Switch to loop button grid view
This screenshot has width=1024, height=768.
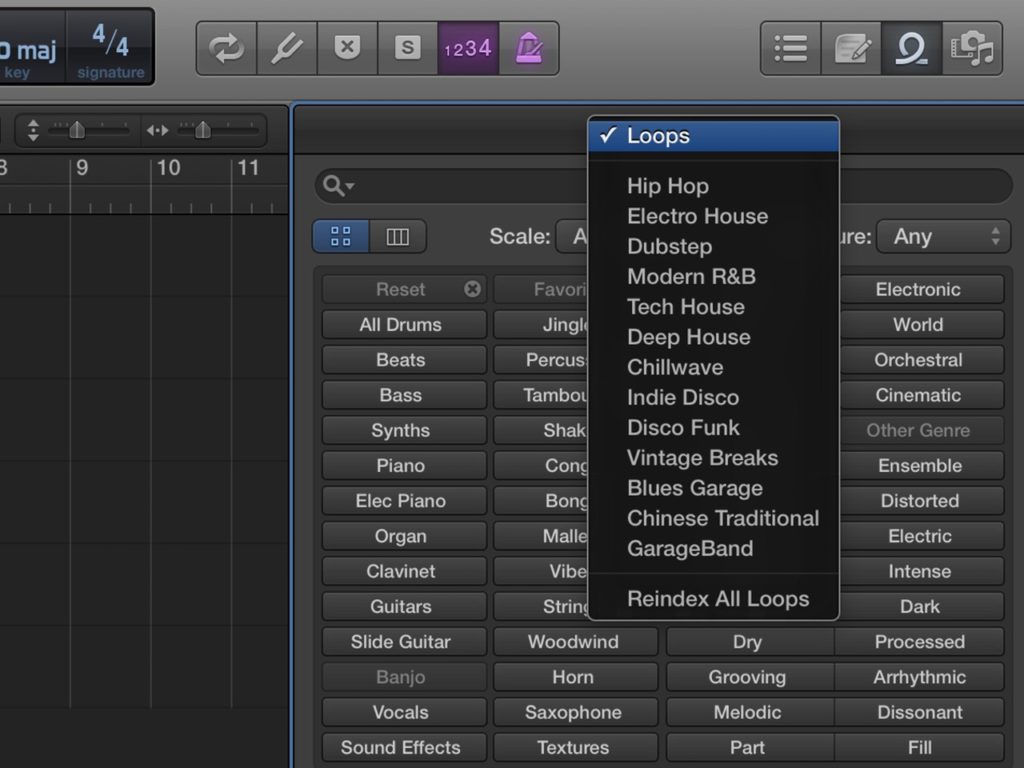coord(341,236)
